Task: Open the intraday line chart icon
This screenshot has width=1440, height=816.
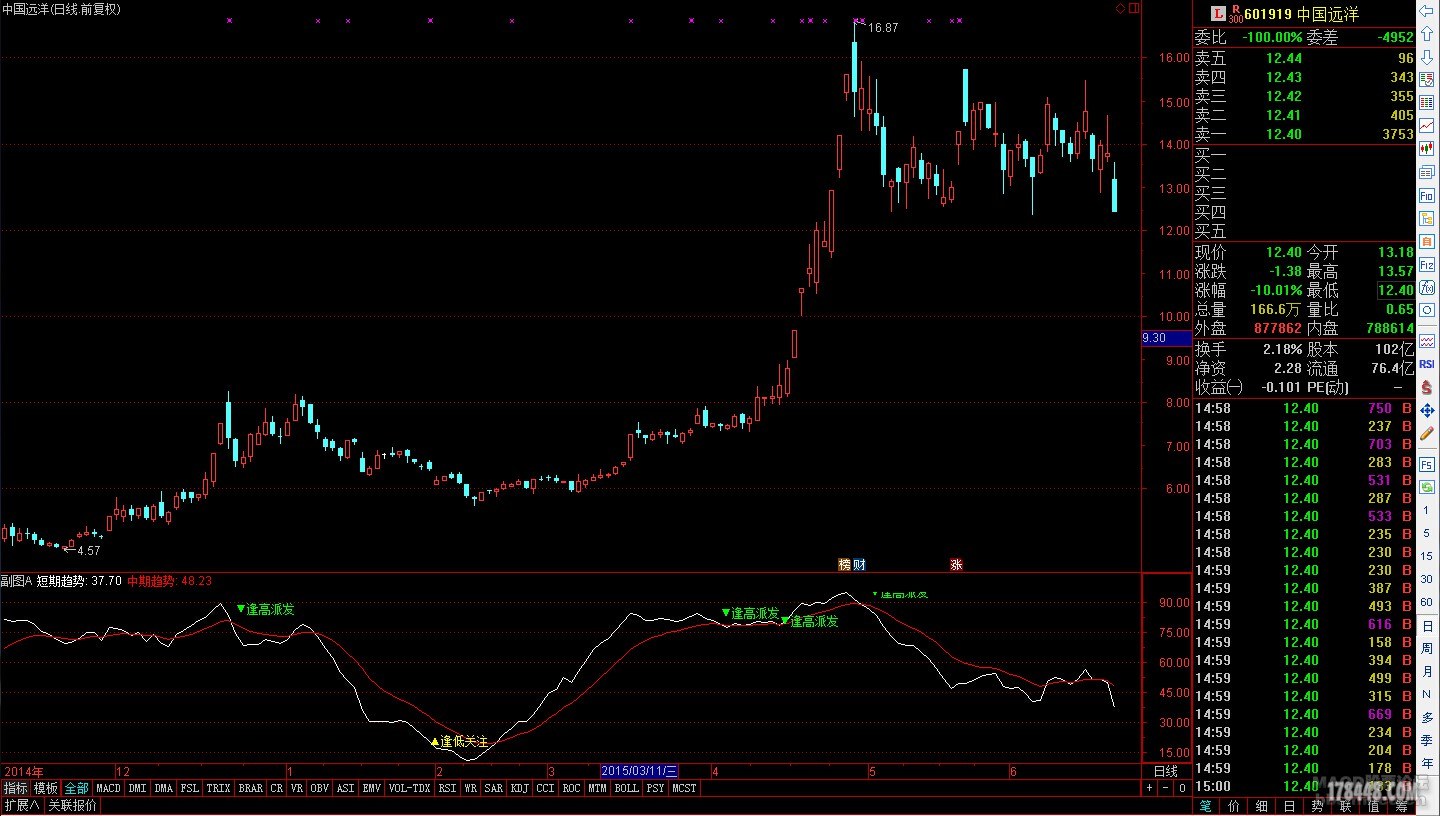Action: [1427, 126]
